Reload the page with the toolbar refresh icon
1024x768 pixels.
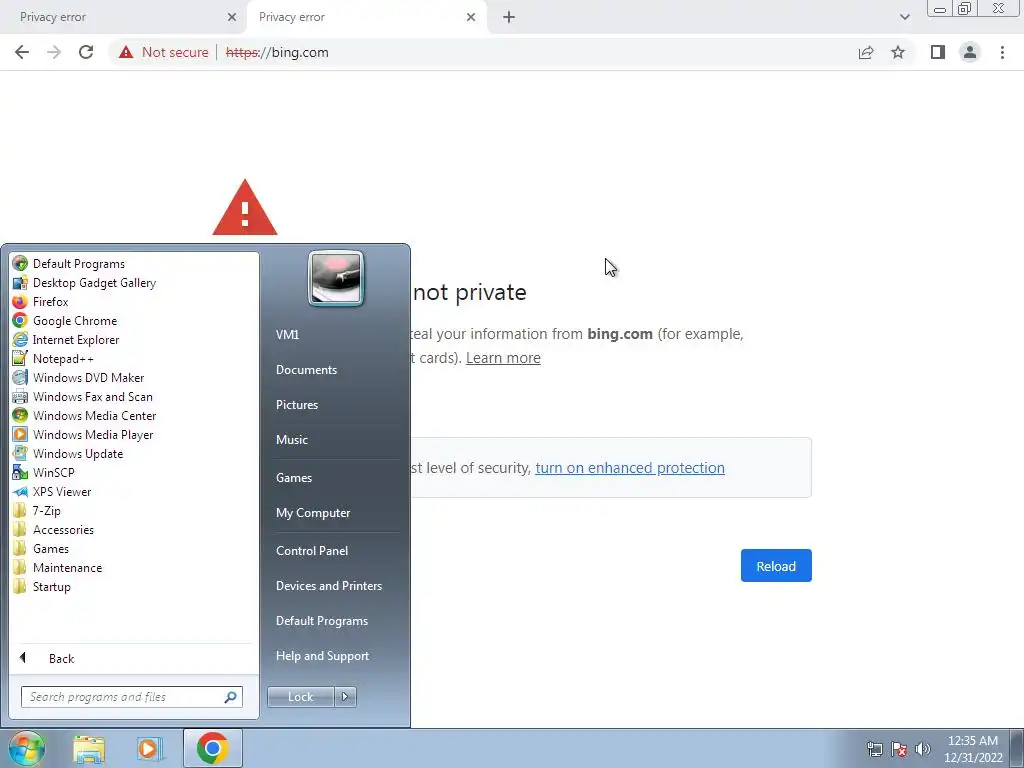(86, 52)
